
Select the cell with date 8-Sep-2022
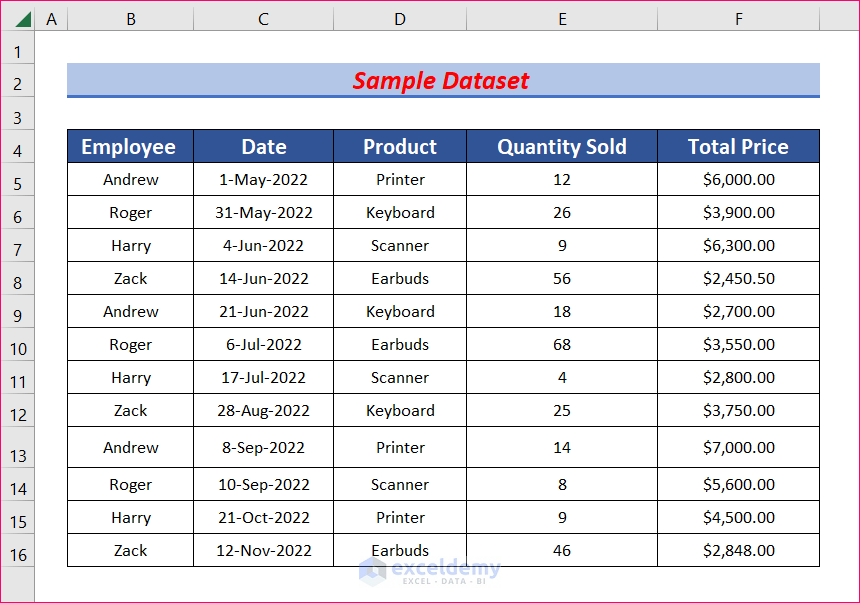(263, 447)
